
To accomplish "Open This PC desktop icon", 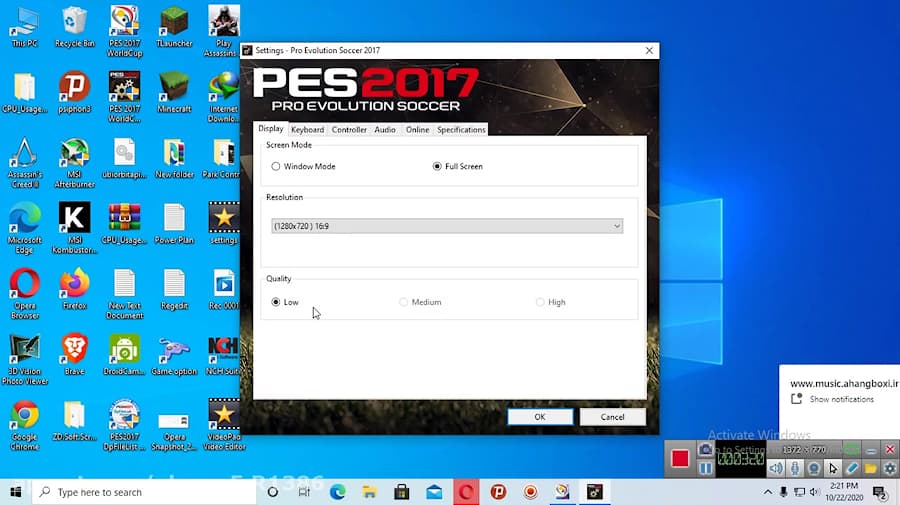I will 25,28.
